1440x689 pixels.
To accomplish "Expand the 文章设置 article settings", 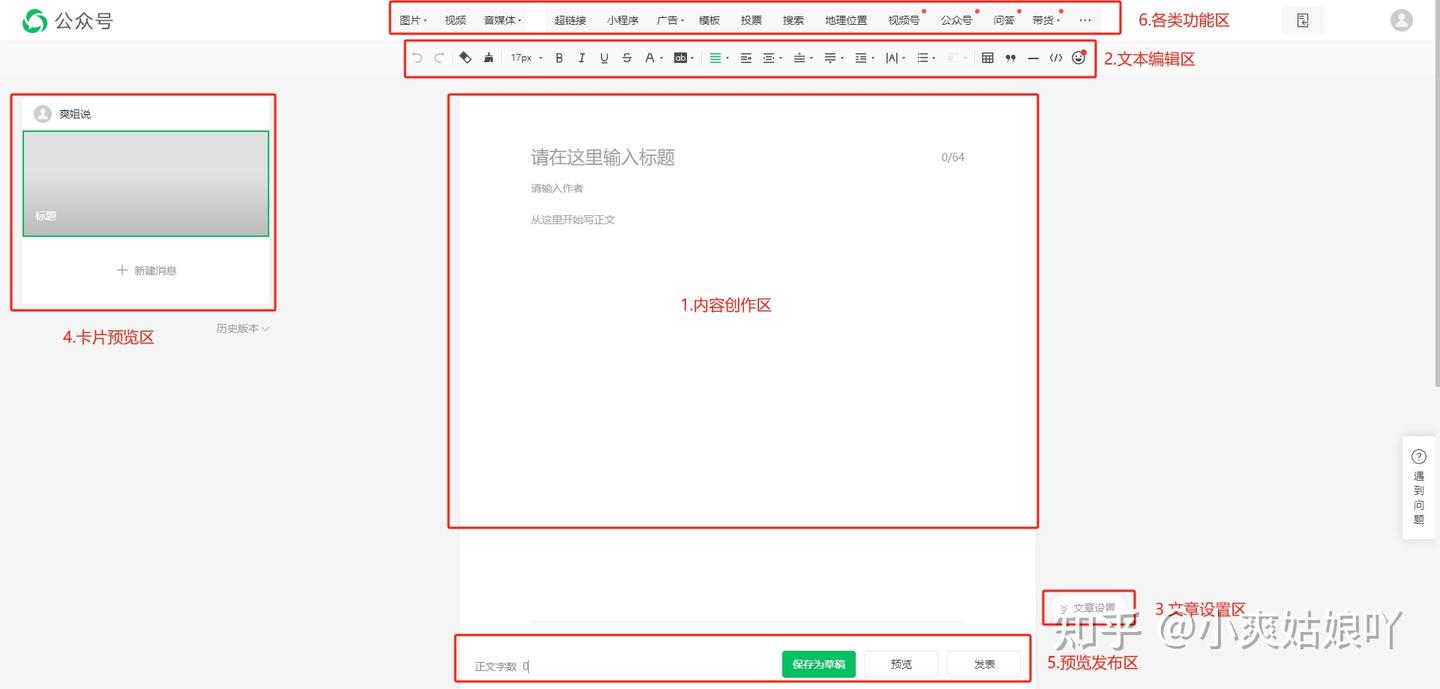I will tap(1088, 608).
